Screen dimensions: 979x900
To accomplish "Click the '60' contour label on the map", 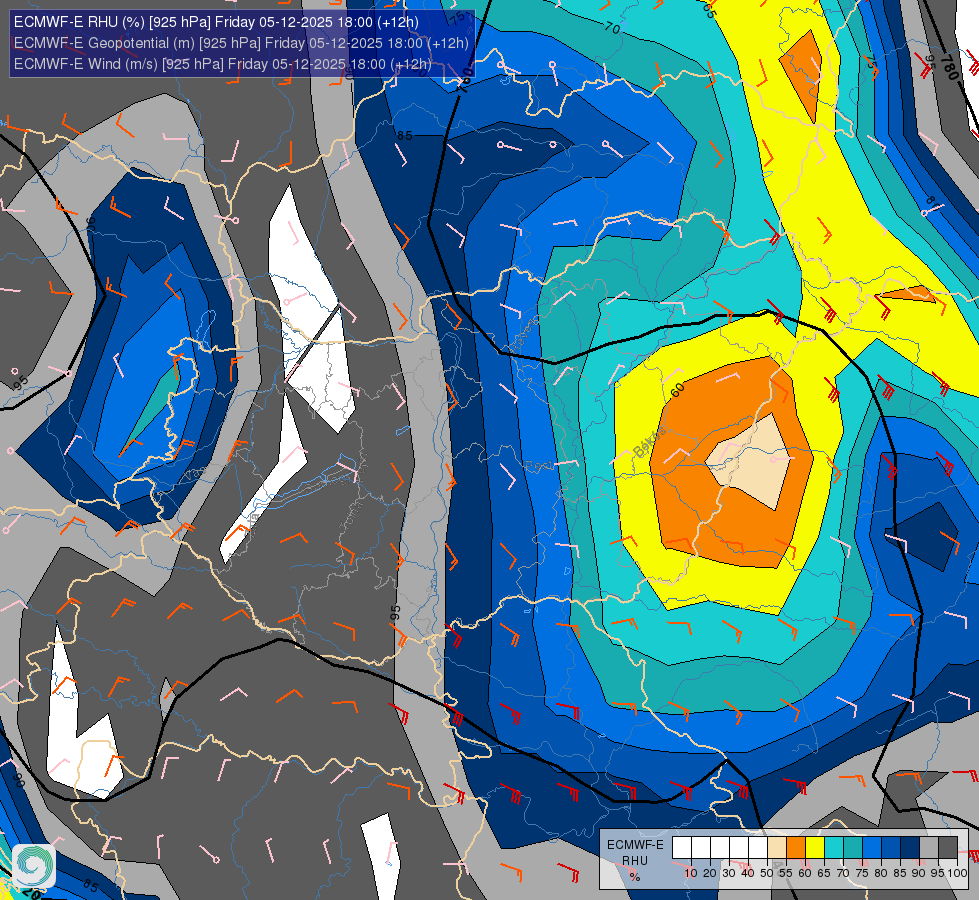I will click(x=677, y=390).
